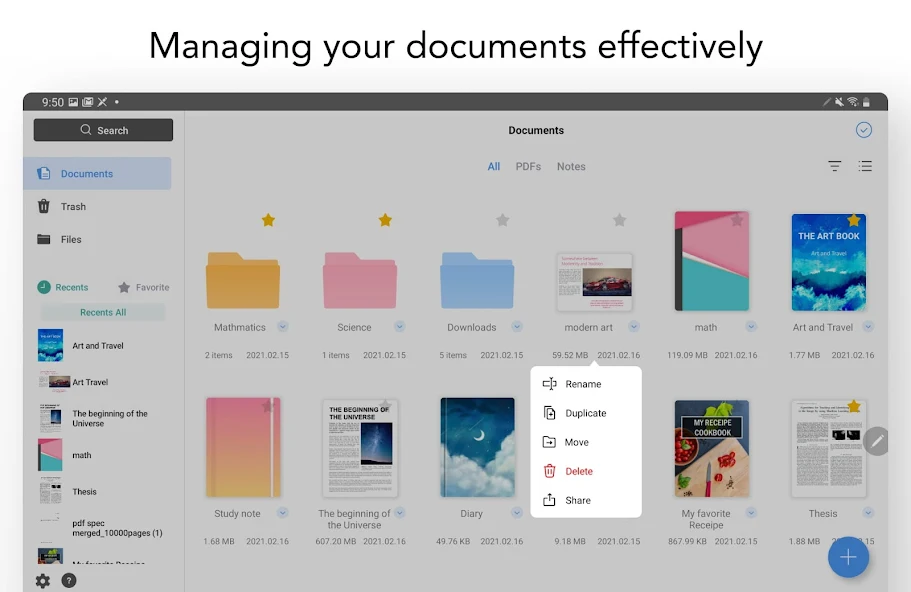Open the Downloads blue folder
911x592 pixels.
477,280
